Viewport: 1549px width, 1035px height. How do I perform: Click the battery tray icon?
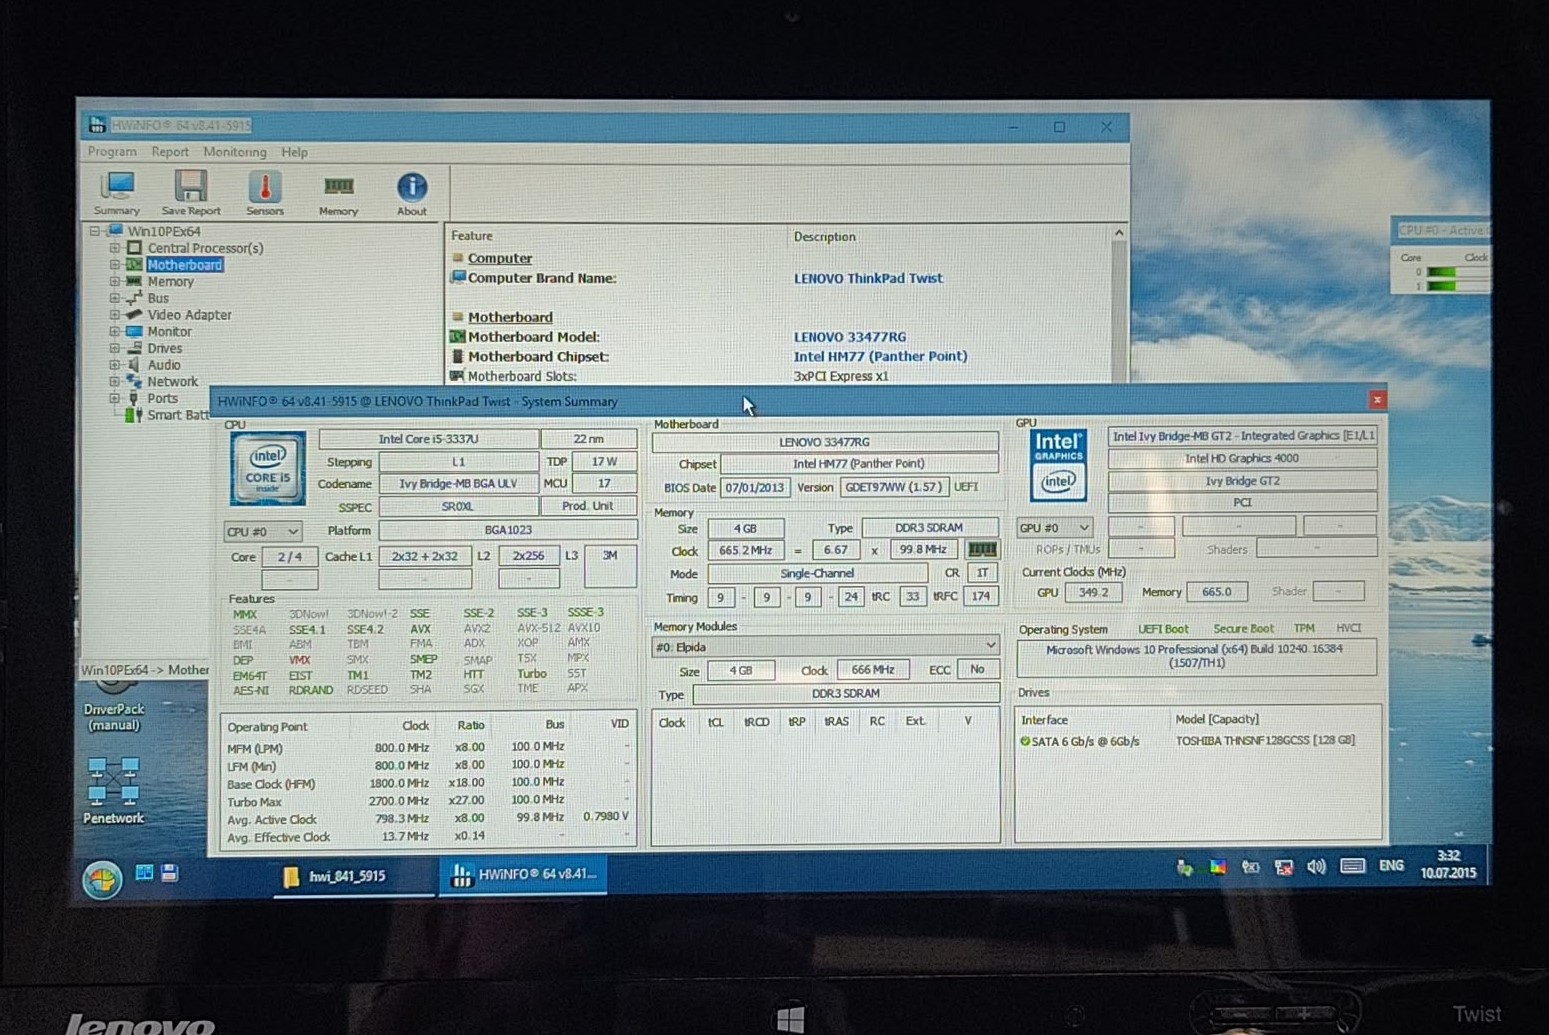1250,867
